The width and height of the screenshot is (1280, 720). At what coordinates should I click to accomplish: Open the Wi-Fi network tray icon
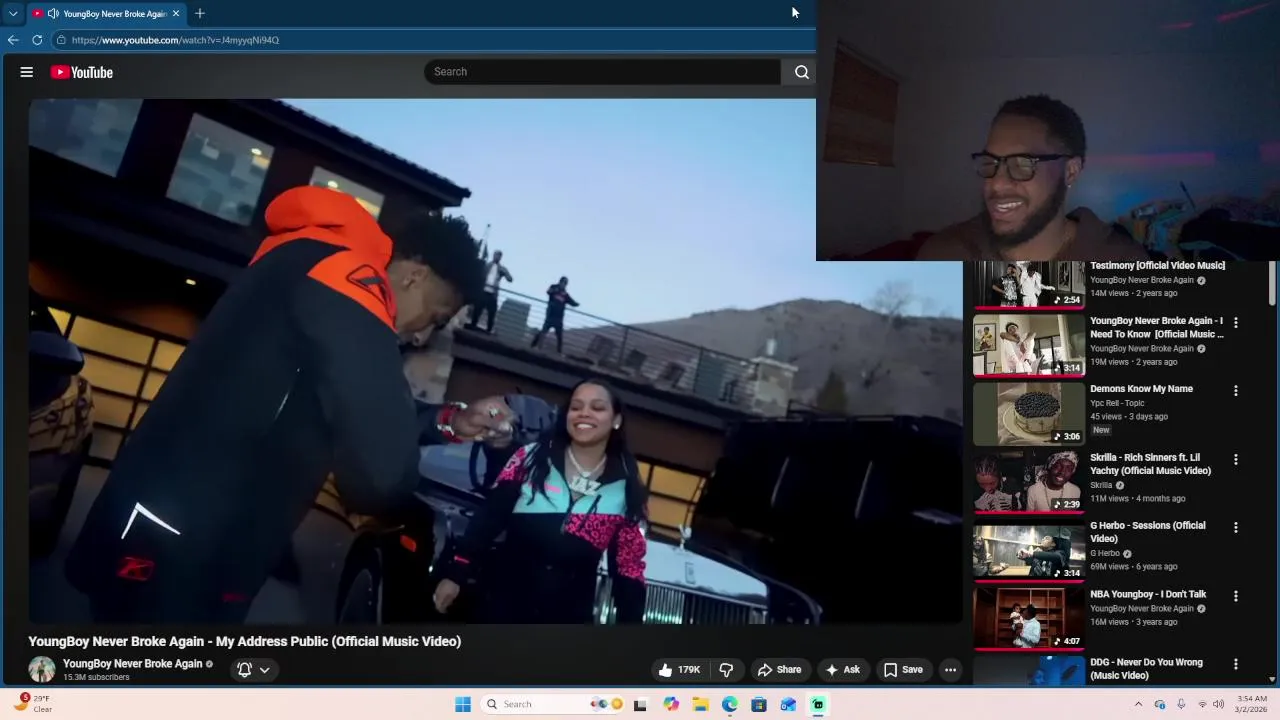click(x=1202, y=704)
